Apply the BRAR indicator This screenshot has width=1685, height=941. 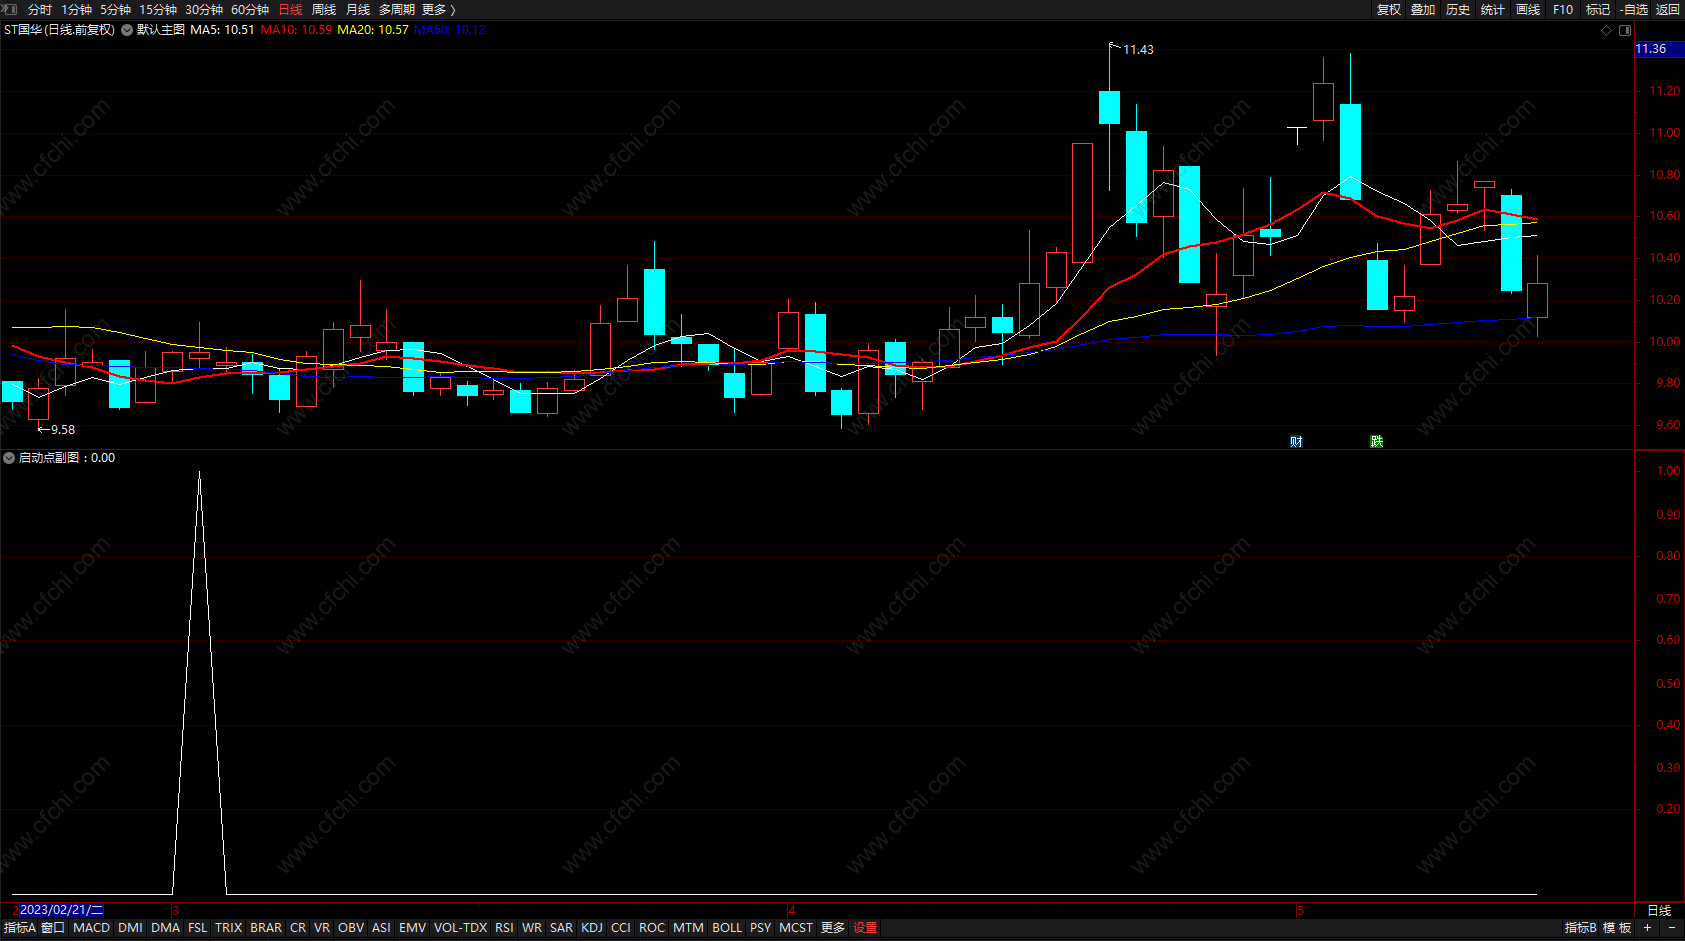click(266, 928)
